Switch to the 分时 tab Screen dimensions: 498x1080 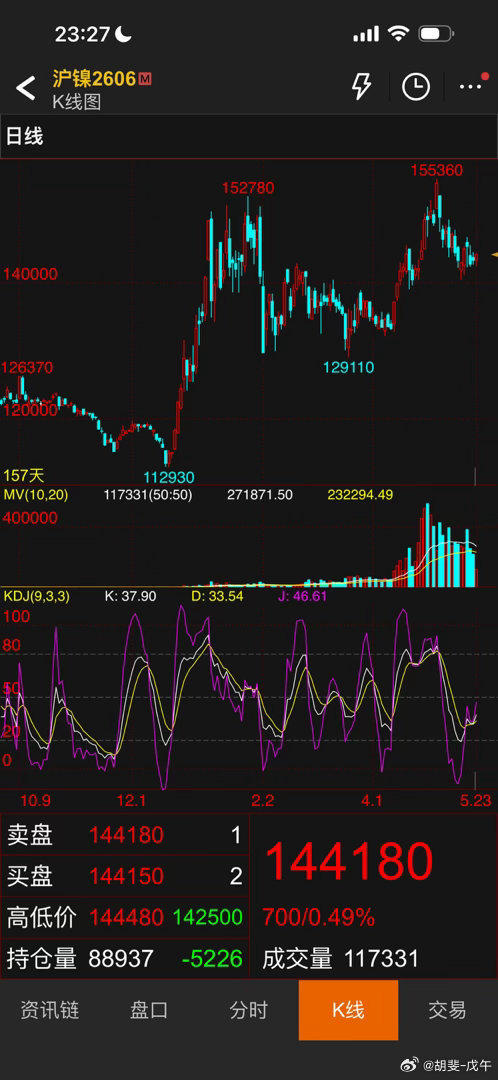click(249, 1010)
